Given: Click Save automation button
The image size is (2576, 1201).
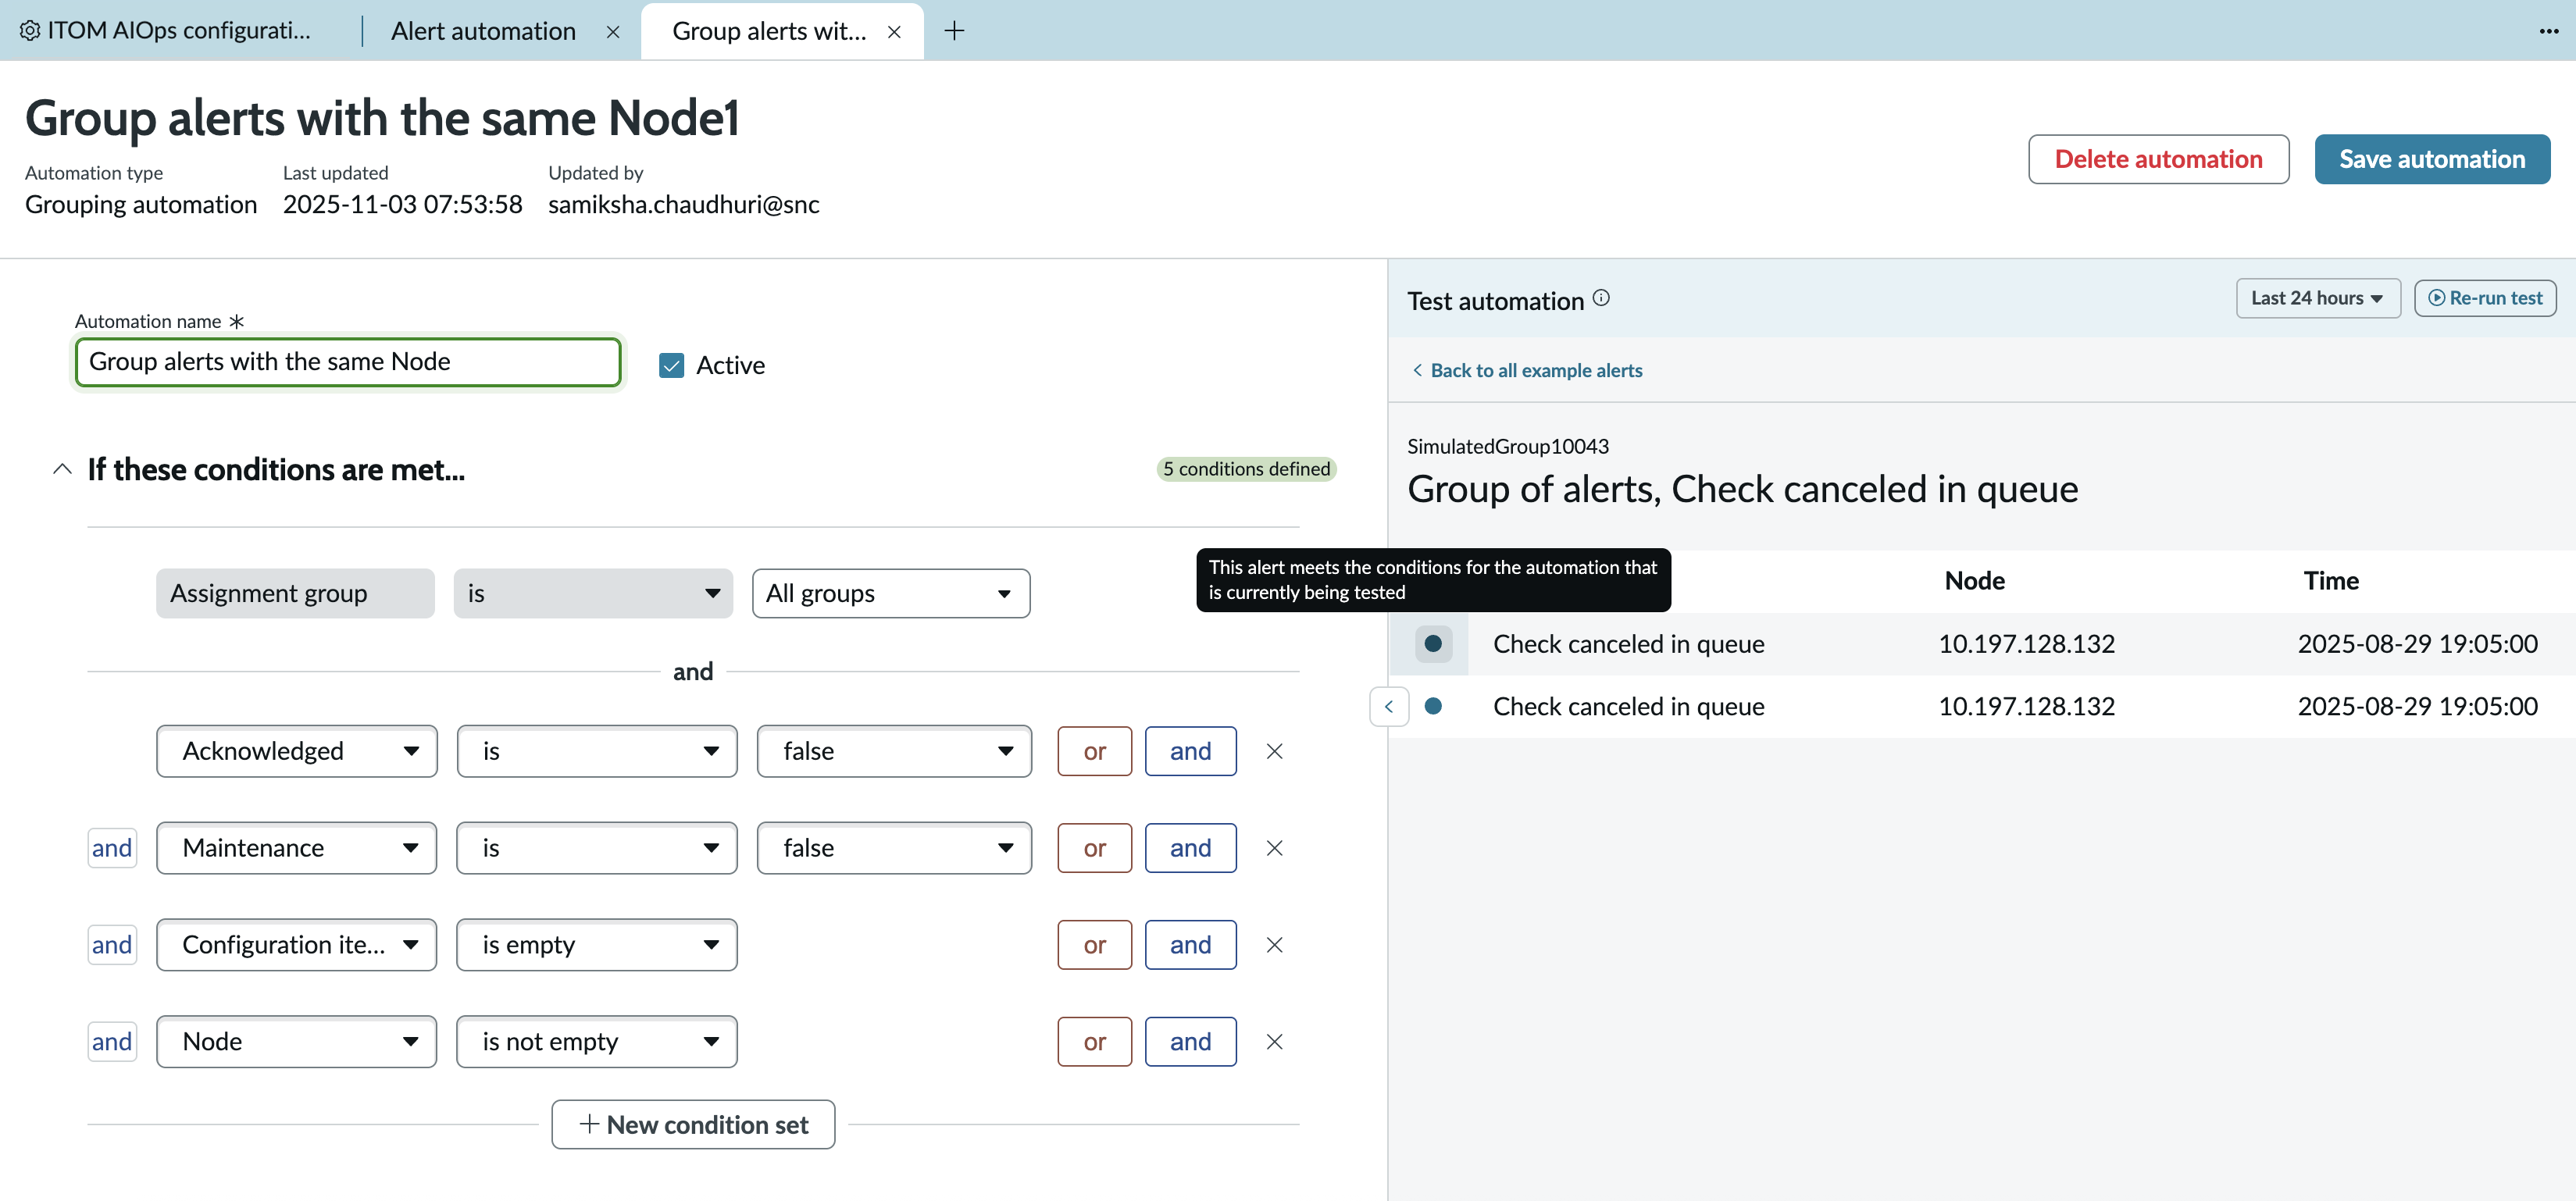Looking at the screenshot, I should tap(2431, 159).
